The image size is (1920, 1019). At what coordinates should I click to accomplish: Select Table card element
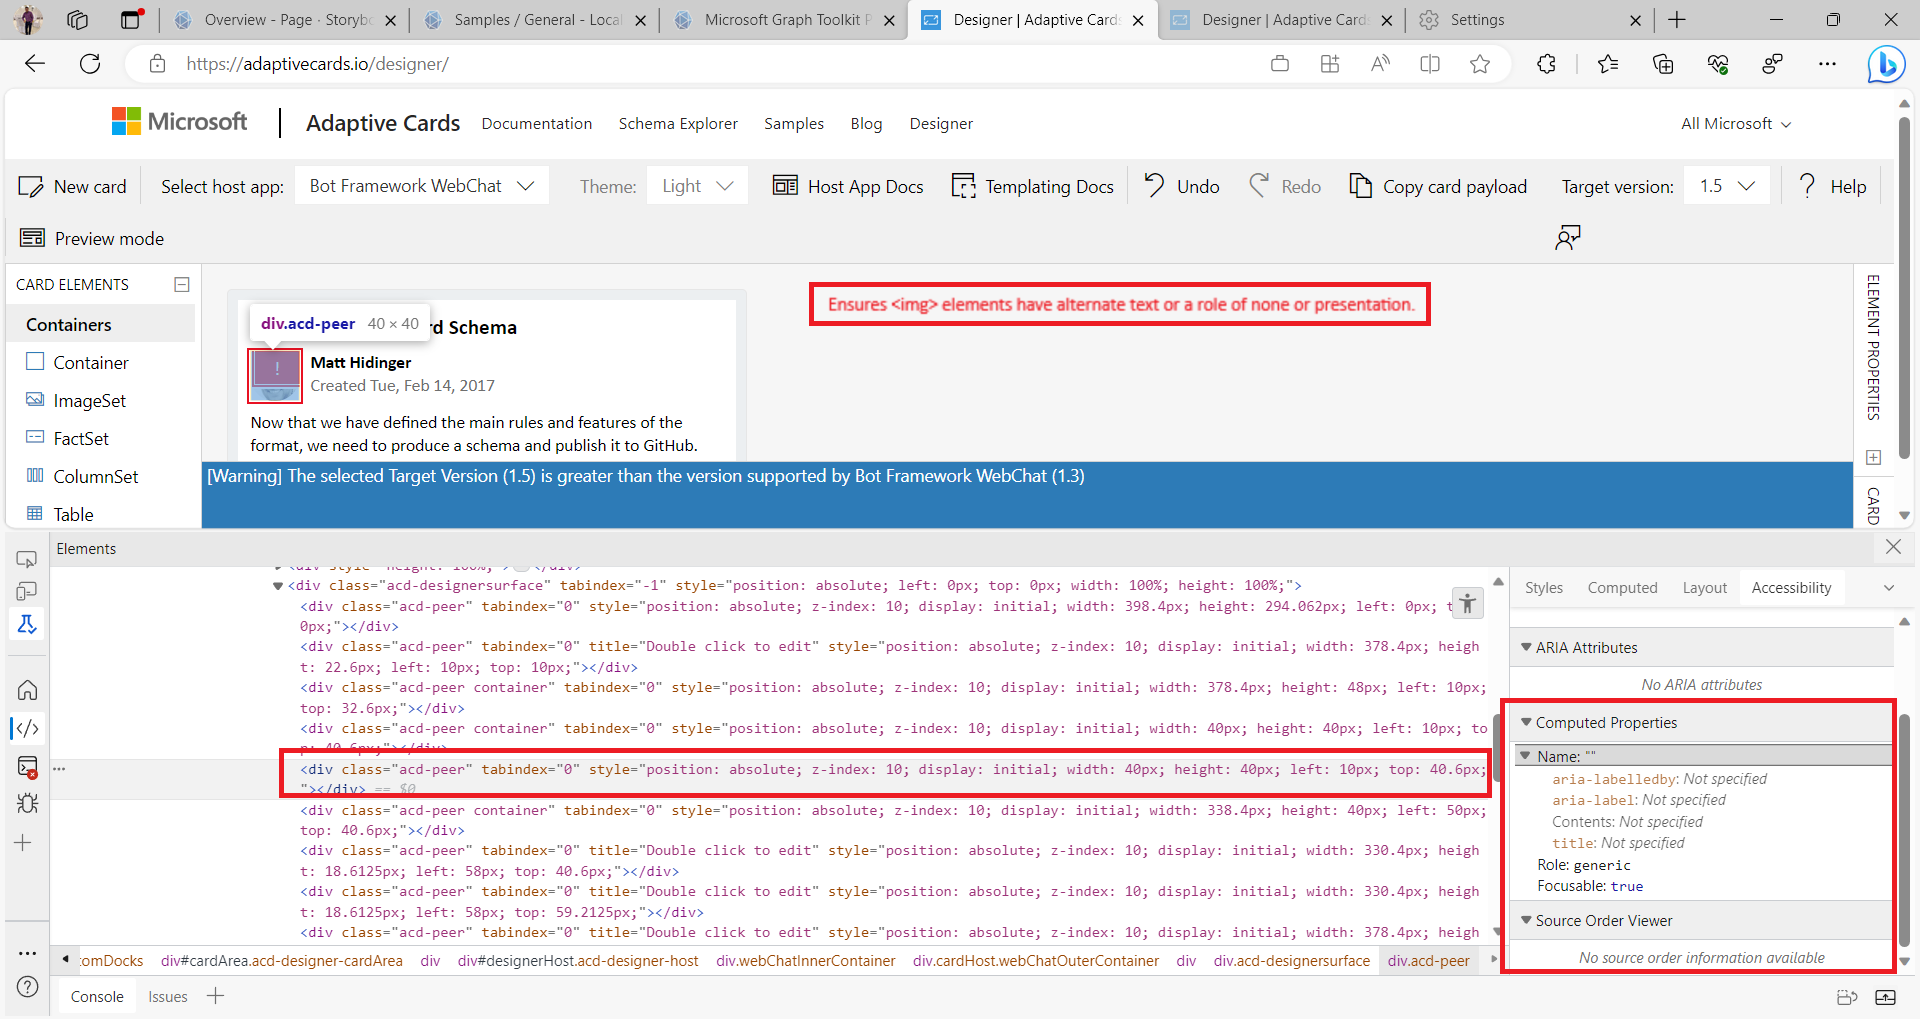point(73,515)
